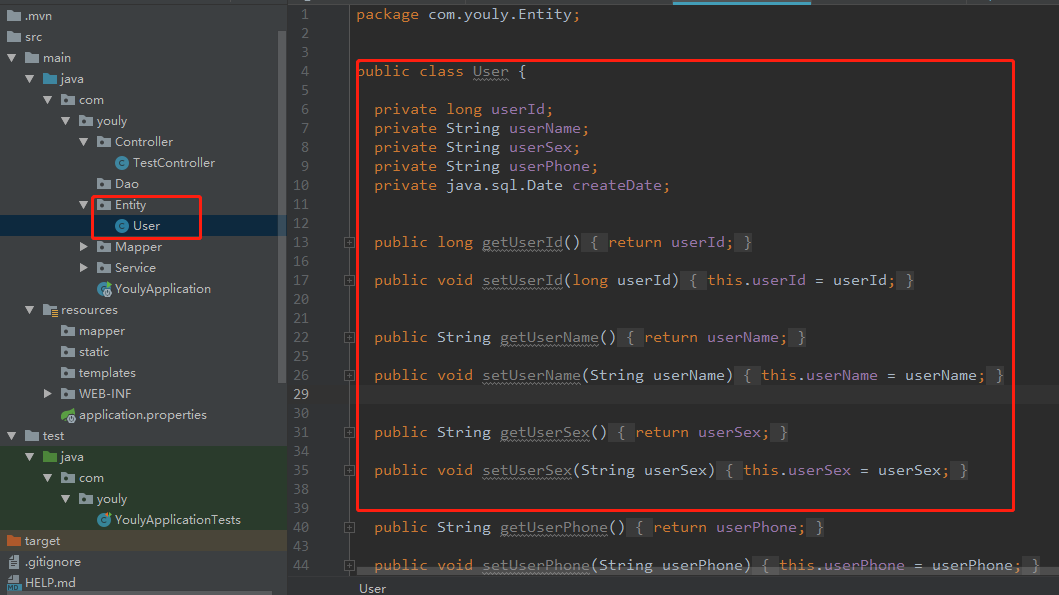Collapse the Controller package arrow
The image size is (1059, 595).
(84, 142)
